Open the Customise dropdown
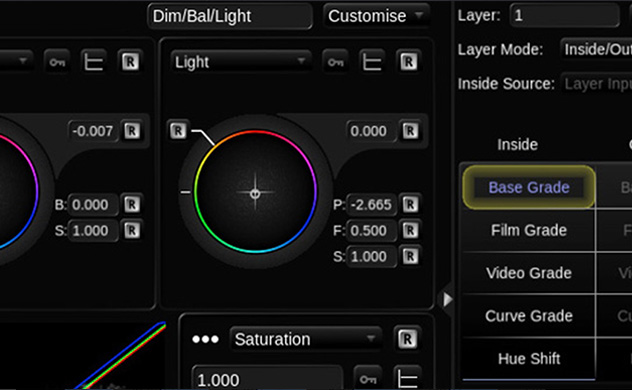Viewport: 632px width, 390px height. tap(376, 16)
